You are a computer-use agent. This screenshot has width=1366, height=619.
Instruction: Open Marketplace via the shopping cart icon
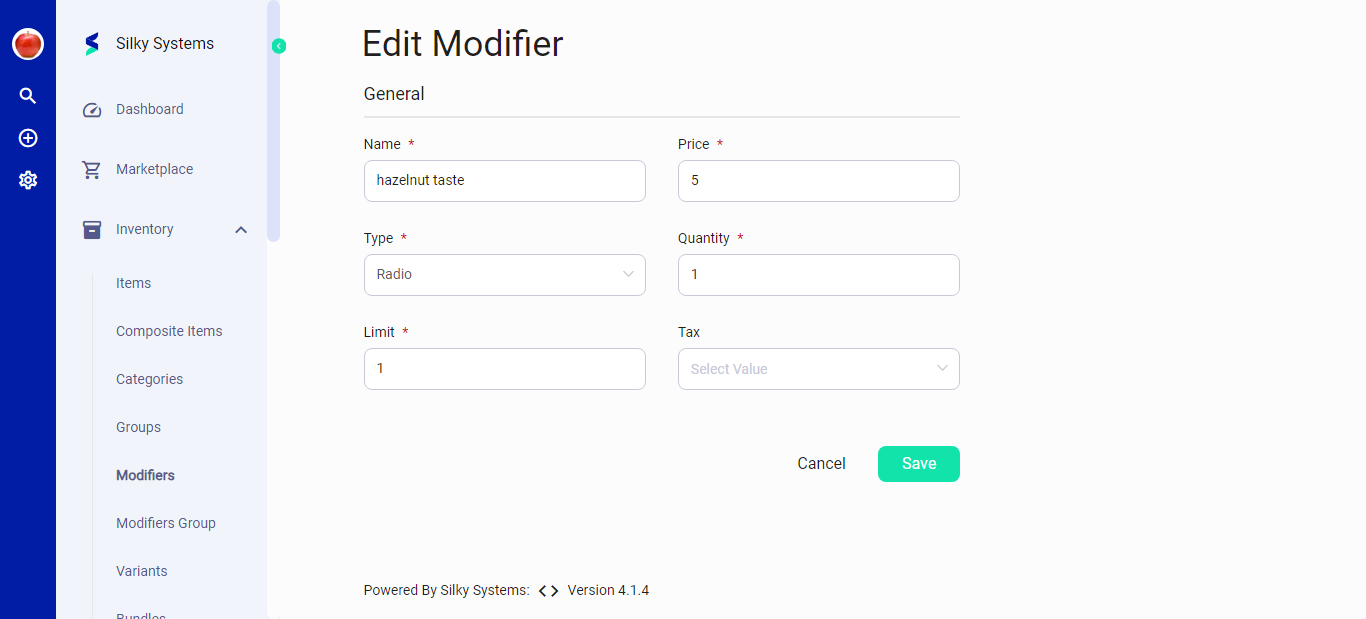click(91, 169)
